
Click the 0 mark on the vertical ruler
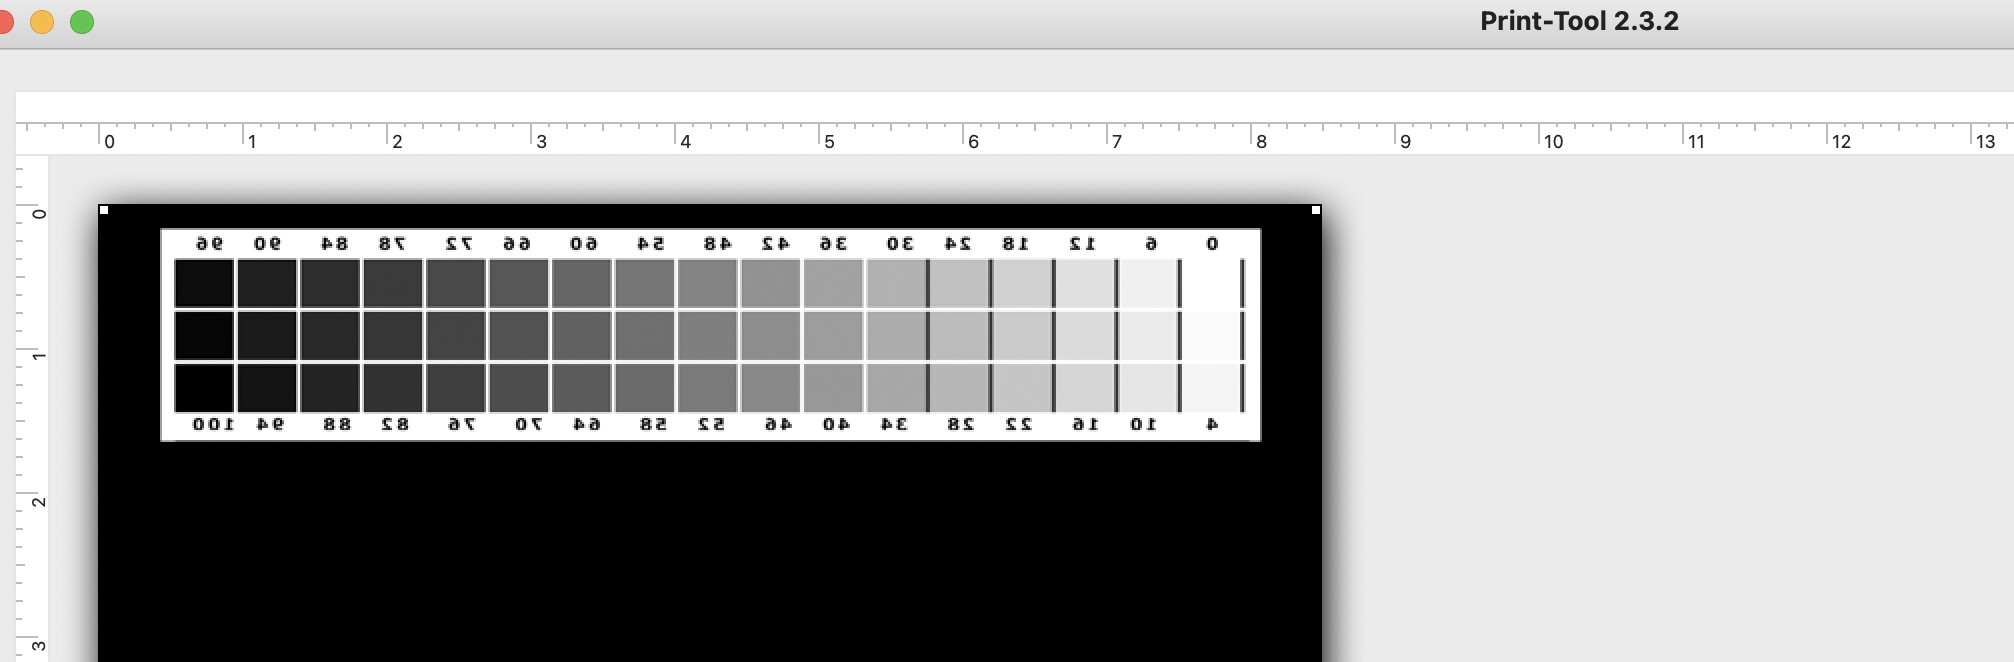(x=39, y=214)
